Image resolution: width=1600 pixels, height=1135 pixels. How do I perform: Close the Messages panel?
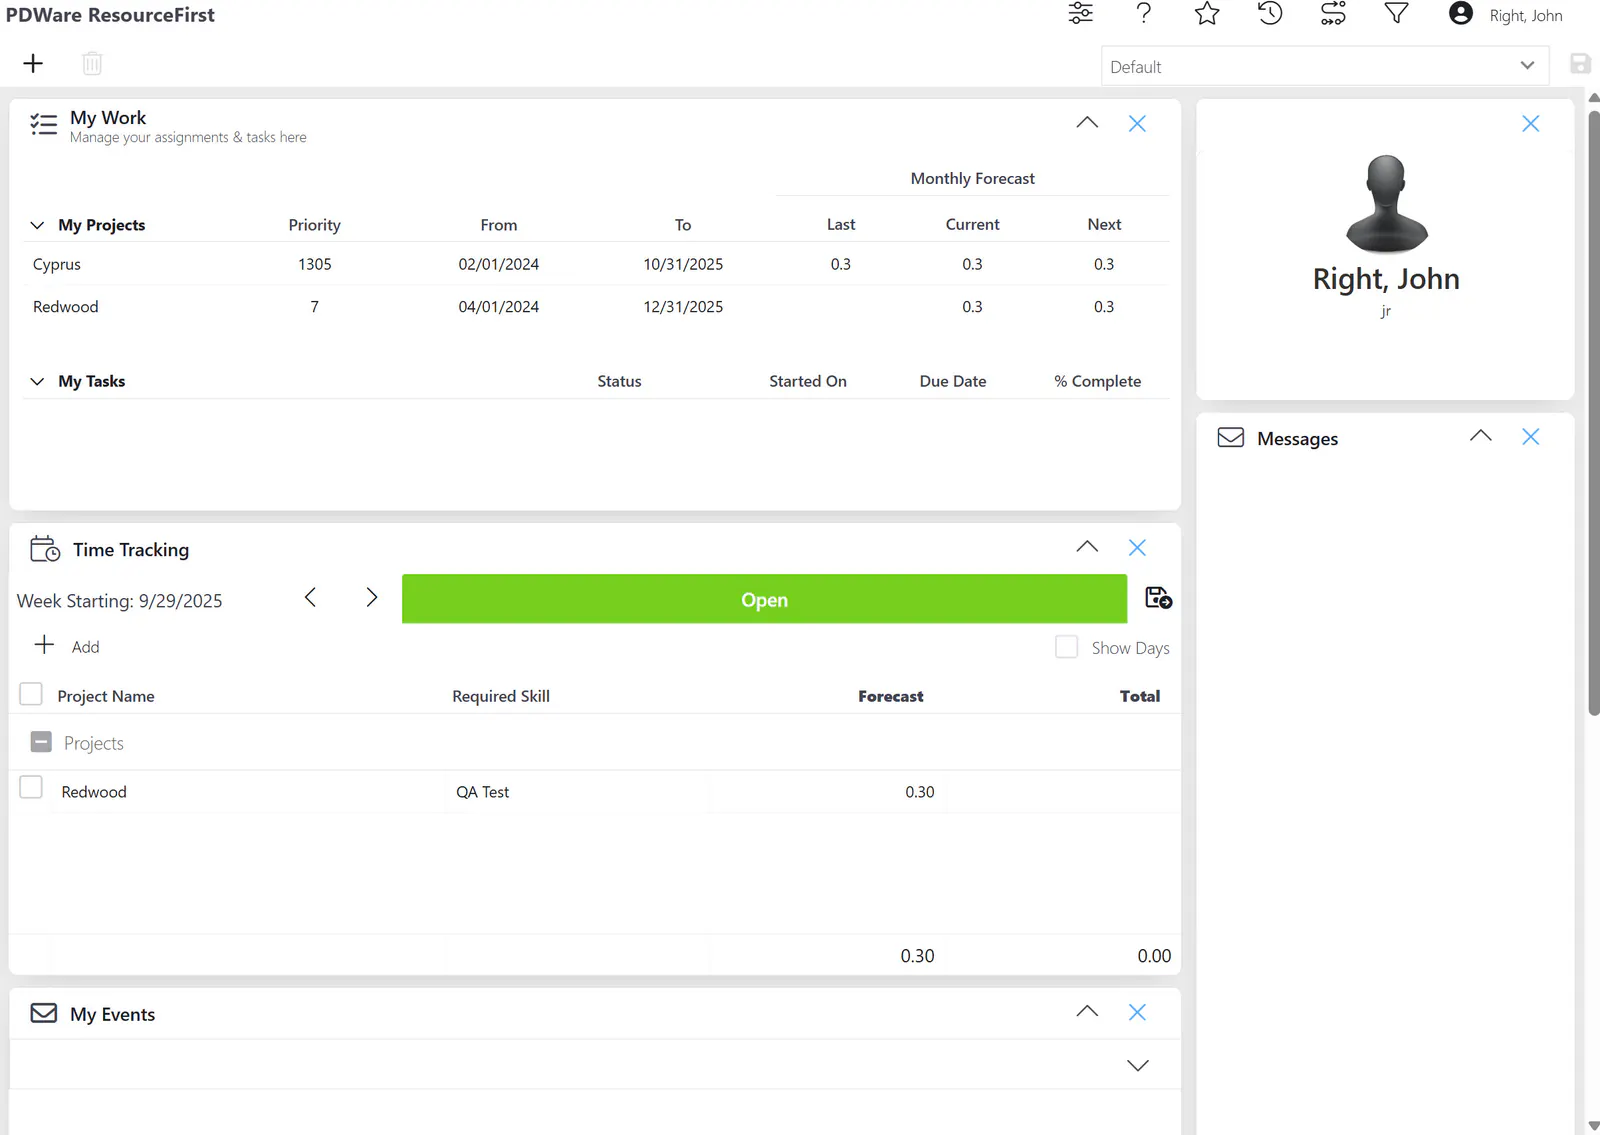coord(1530,437)
